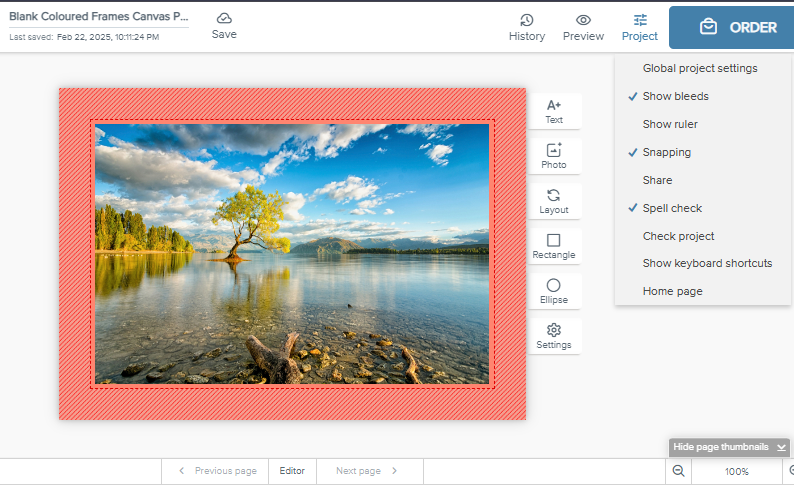The image size is (794, 485).
Task: Add a Text element
Action: (x=554, y=111)
